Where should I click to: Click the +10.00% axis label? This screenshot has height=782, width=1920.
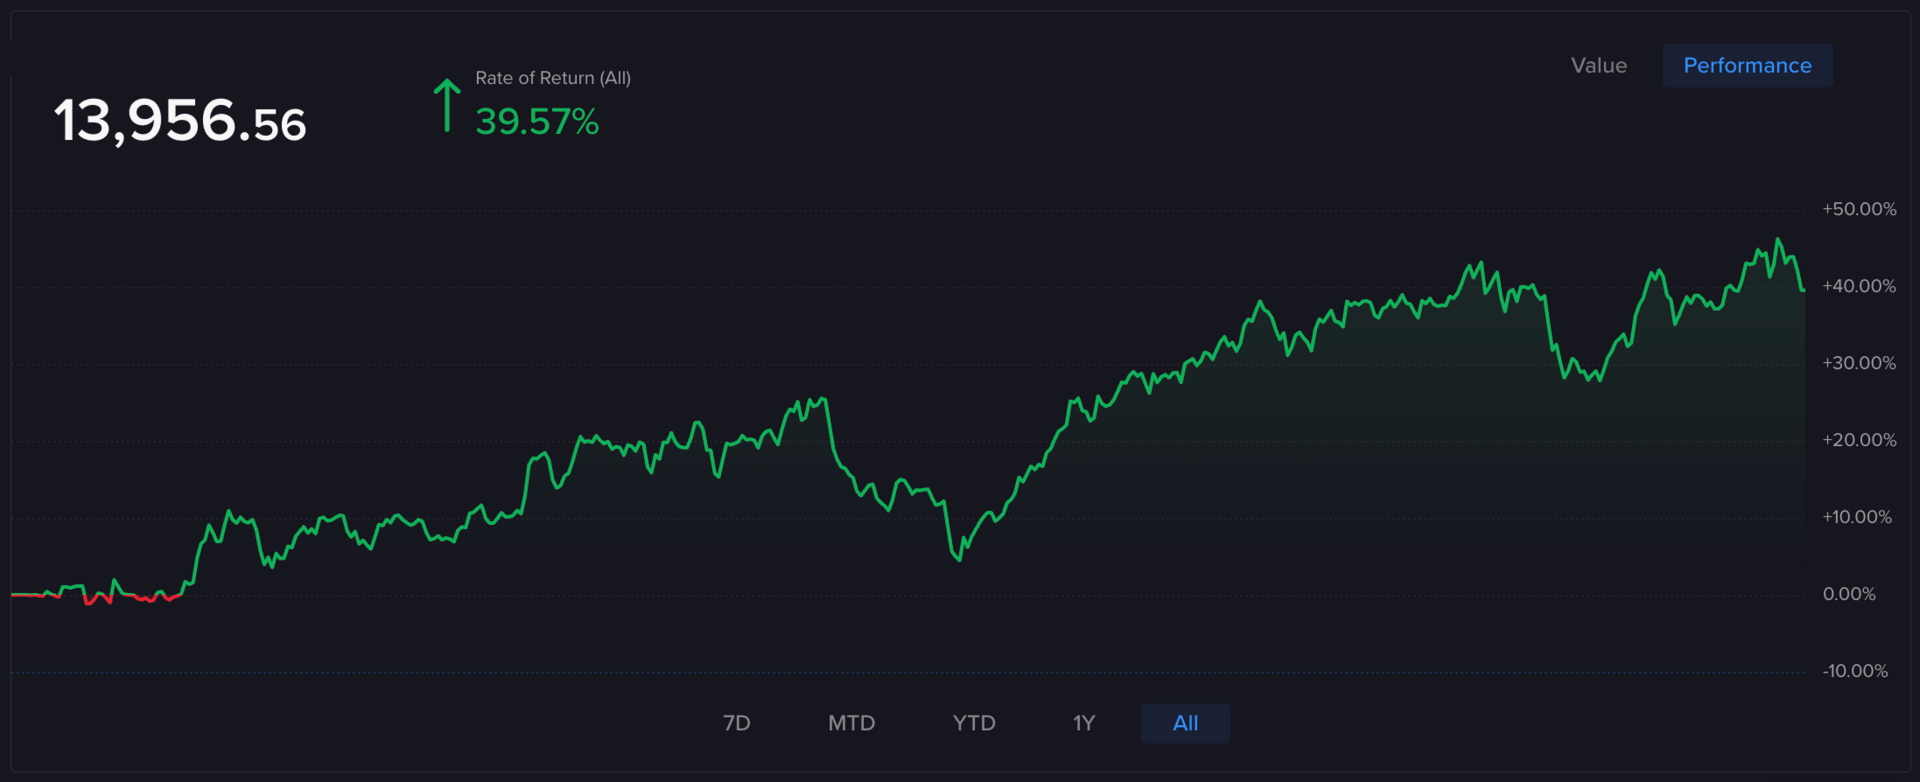pyautogui.click(x=1857, y=517)
